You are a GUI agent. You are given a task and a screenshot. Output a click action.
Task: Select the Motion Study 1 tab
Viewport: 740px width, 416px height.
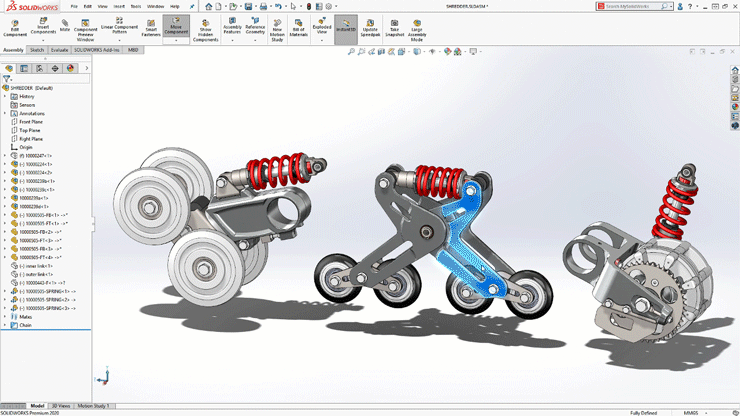point(93,406)
